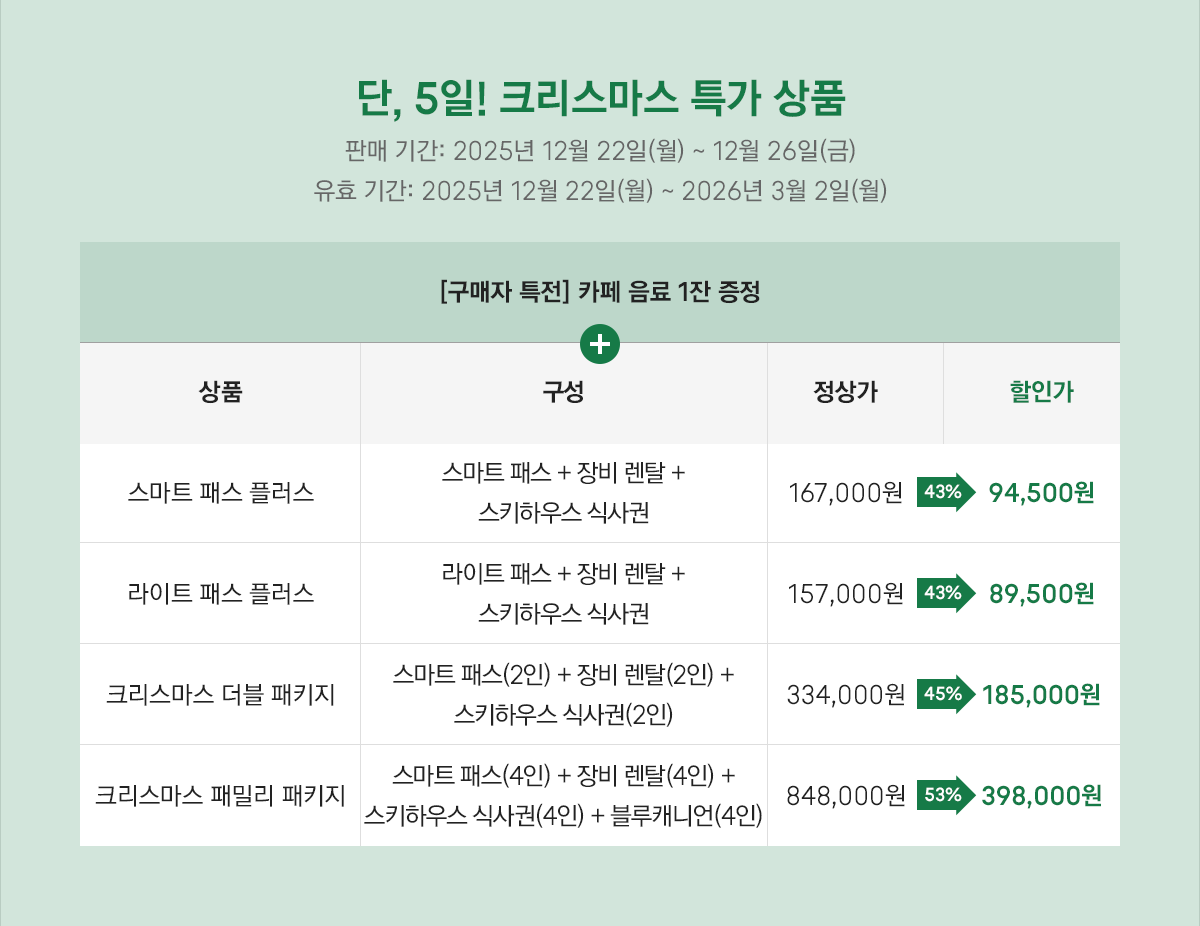The image size is (1200, 926).
Task: Select the 크리스마스 더블 패키지 product name
Action: (x=220, y=694)
